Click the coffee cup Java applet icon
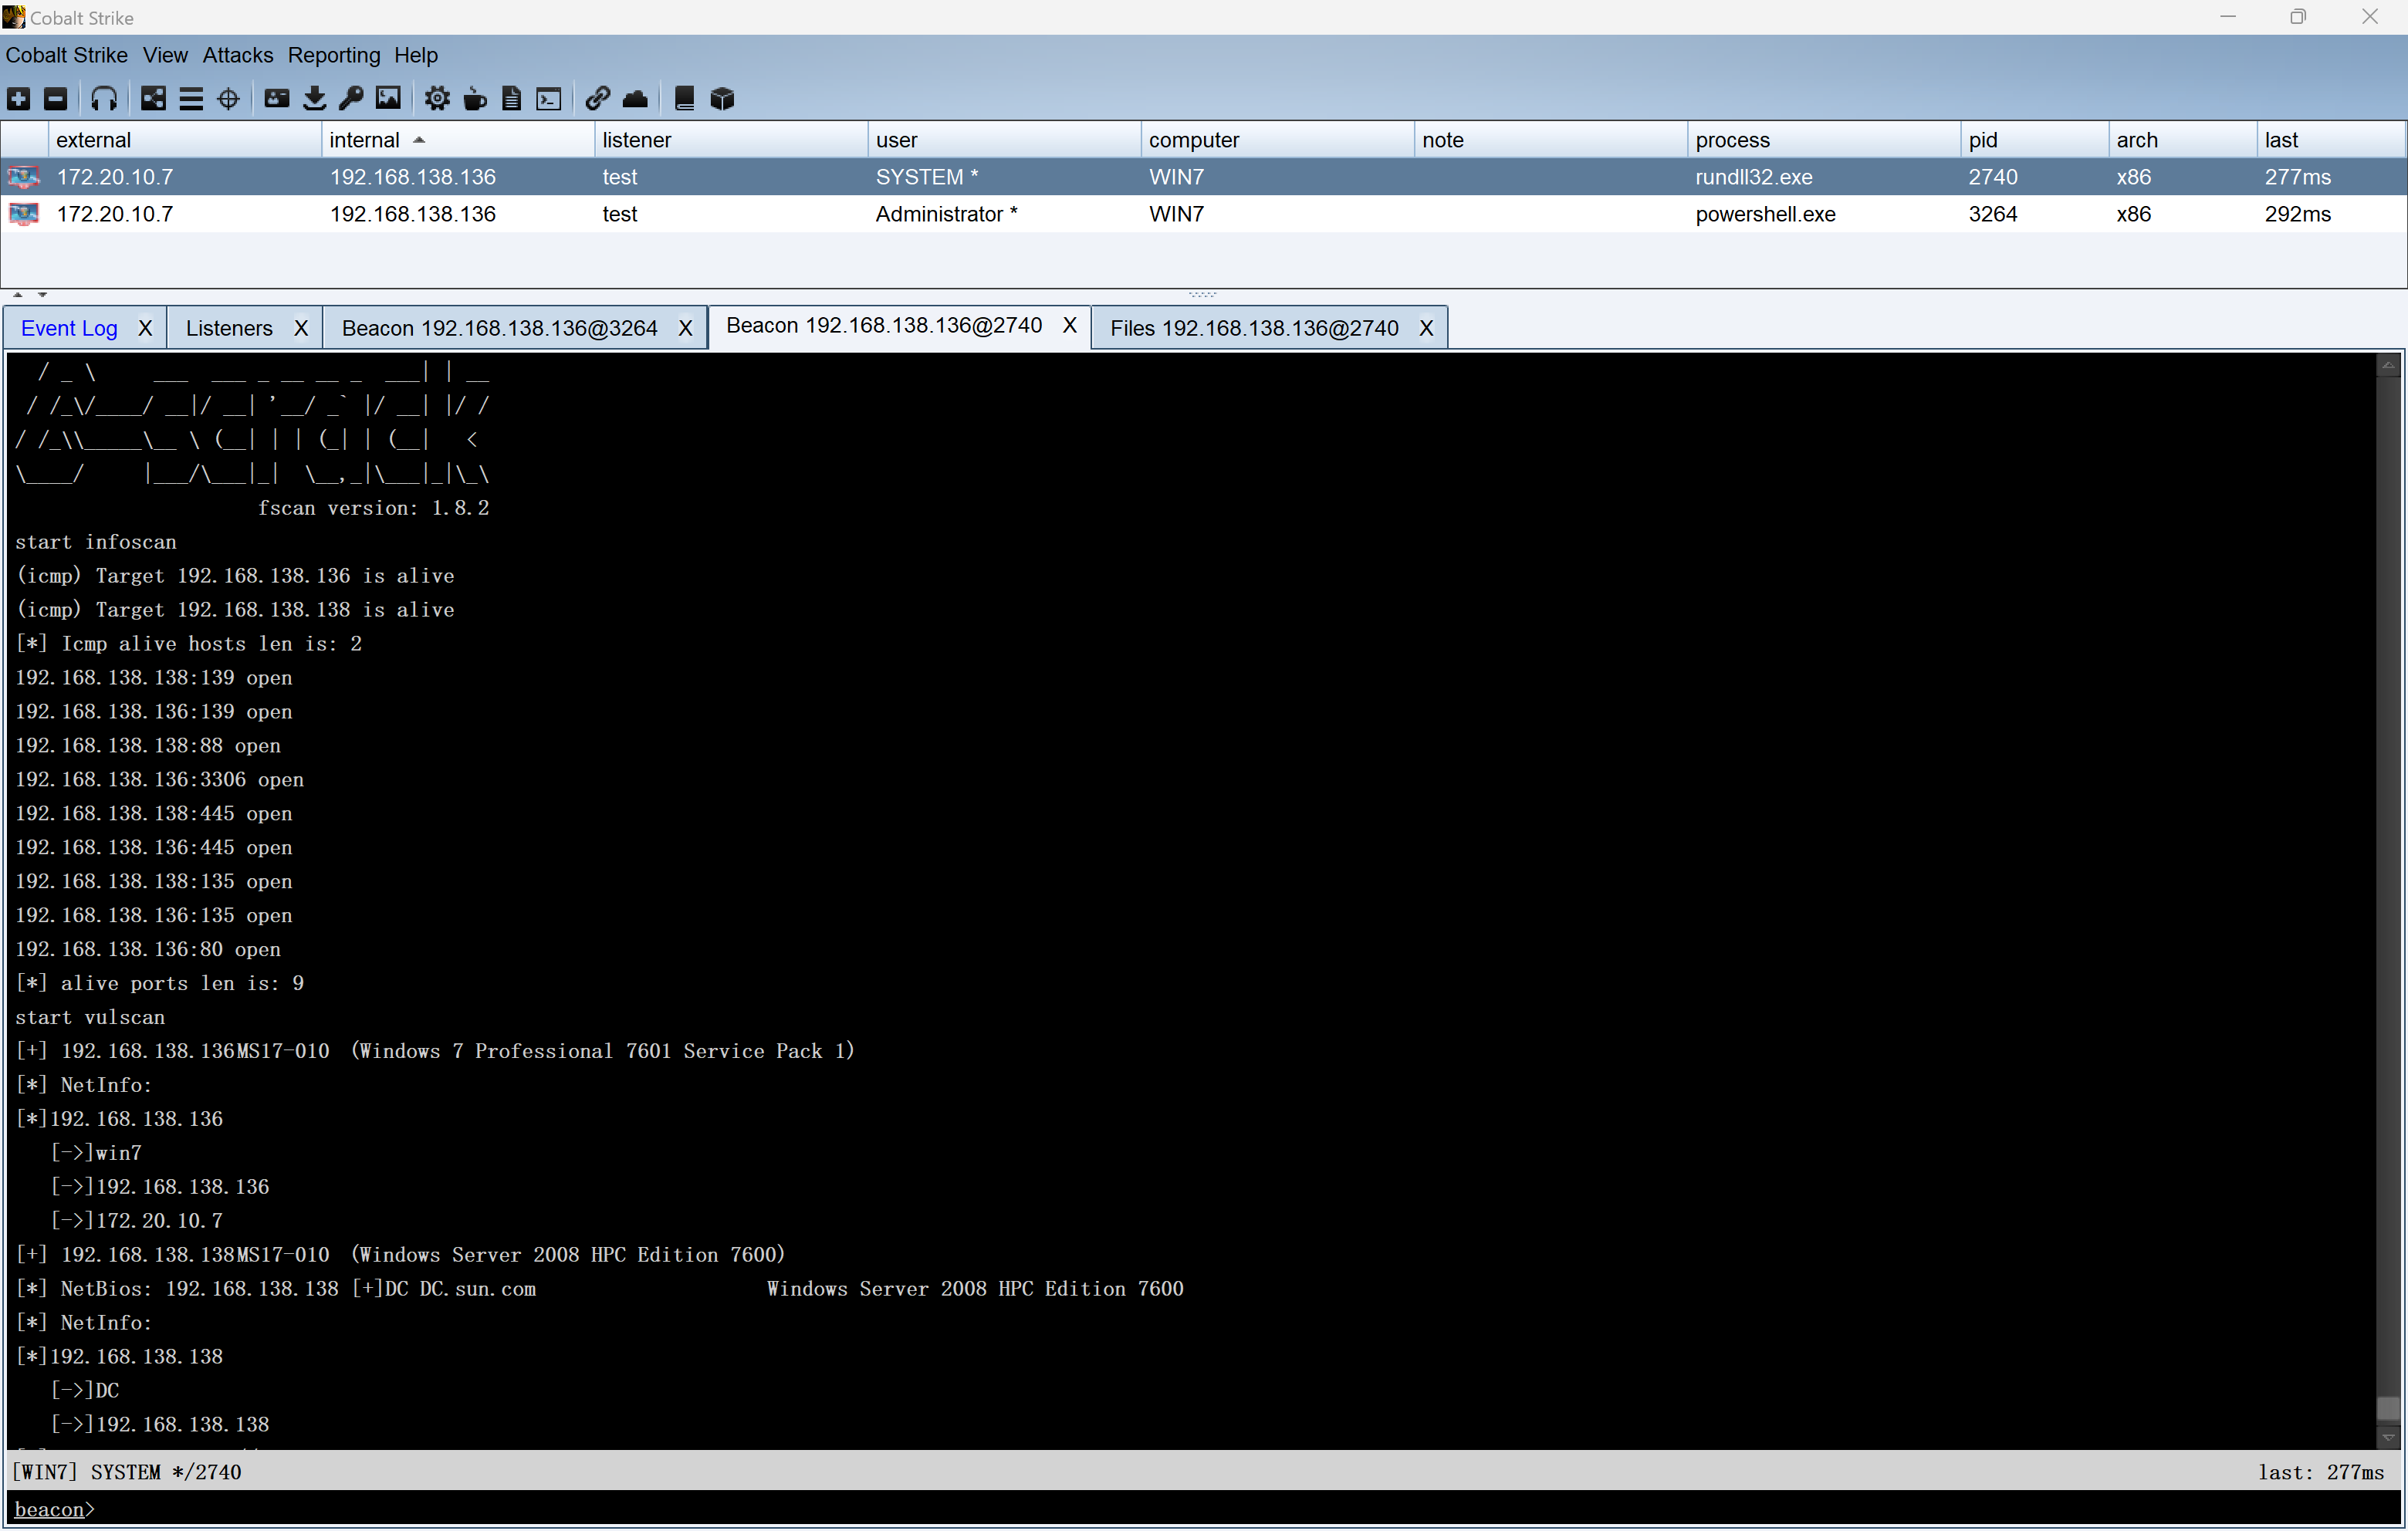The image size is (2408, 1531). 475,98
